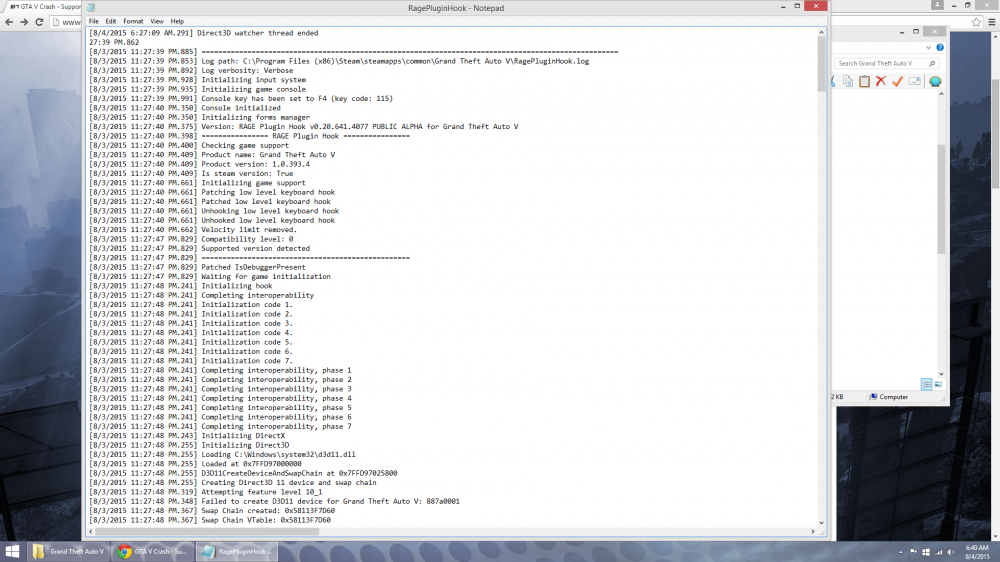Open the View menu in Notepad
The image size is (1000, 562).
pos(157,21)
